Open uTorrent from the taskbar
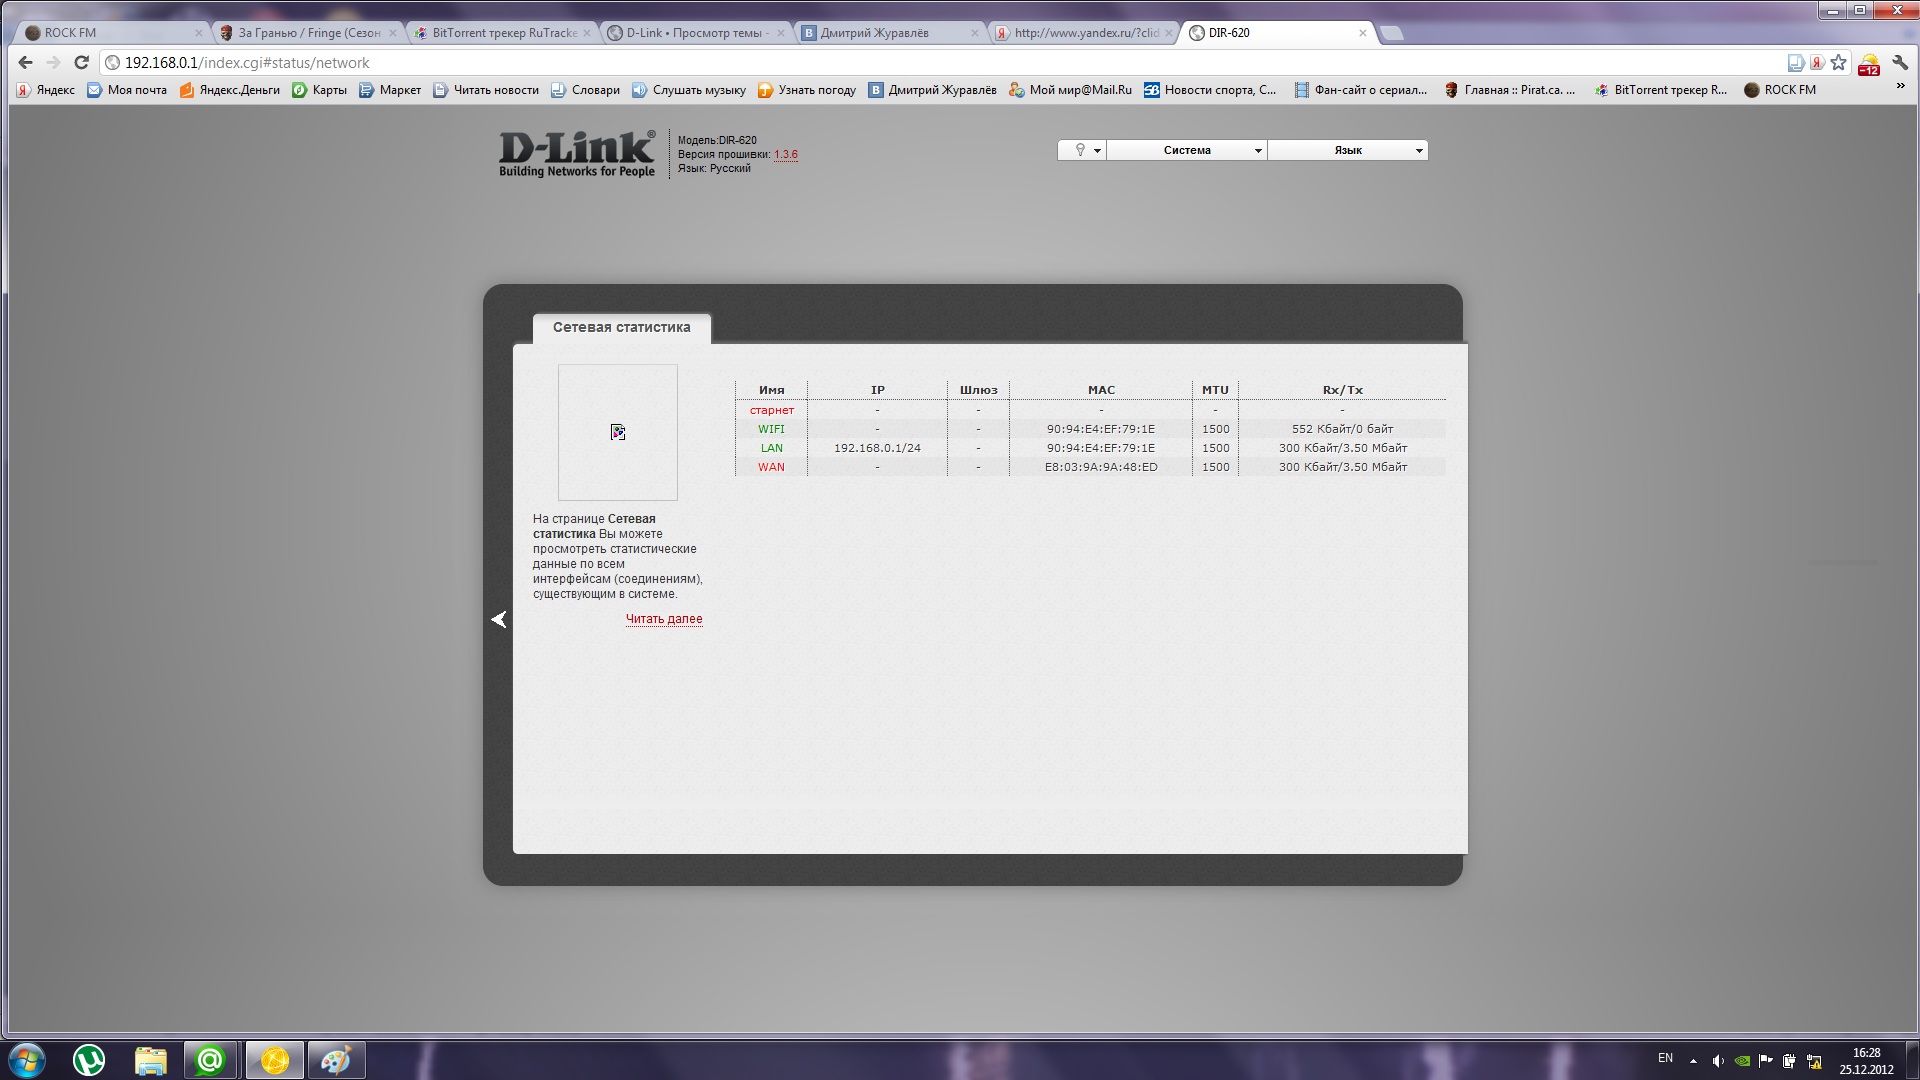The width and height of the screenshot is (1920, 1080). 89,1060
